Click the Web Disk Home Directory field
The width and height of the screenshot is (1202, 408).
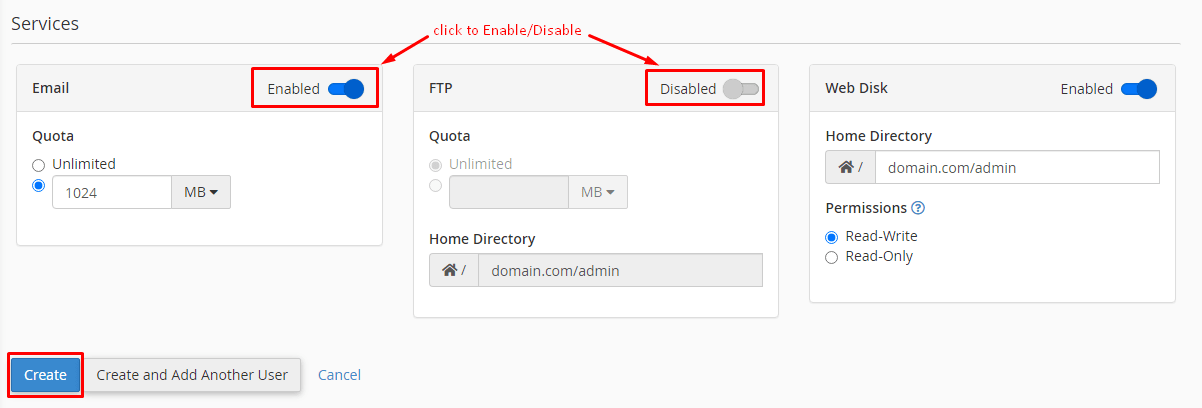1017,168
